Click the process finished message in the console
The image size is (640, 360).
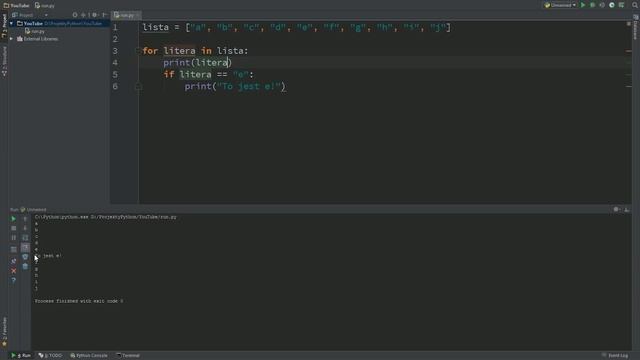[79, 301]
